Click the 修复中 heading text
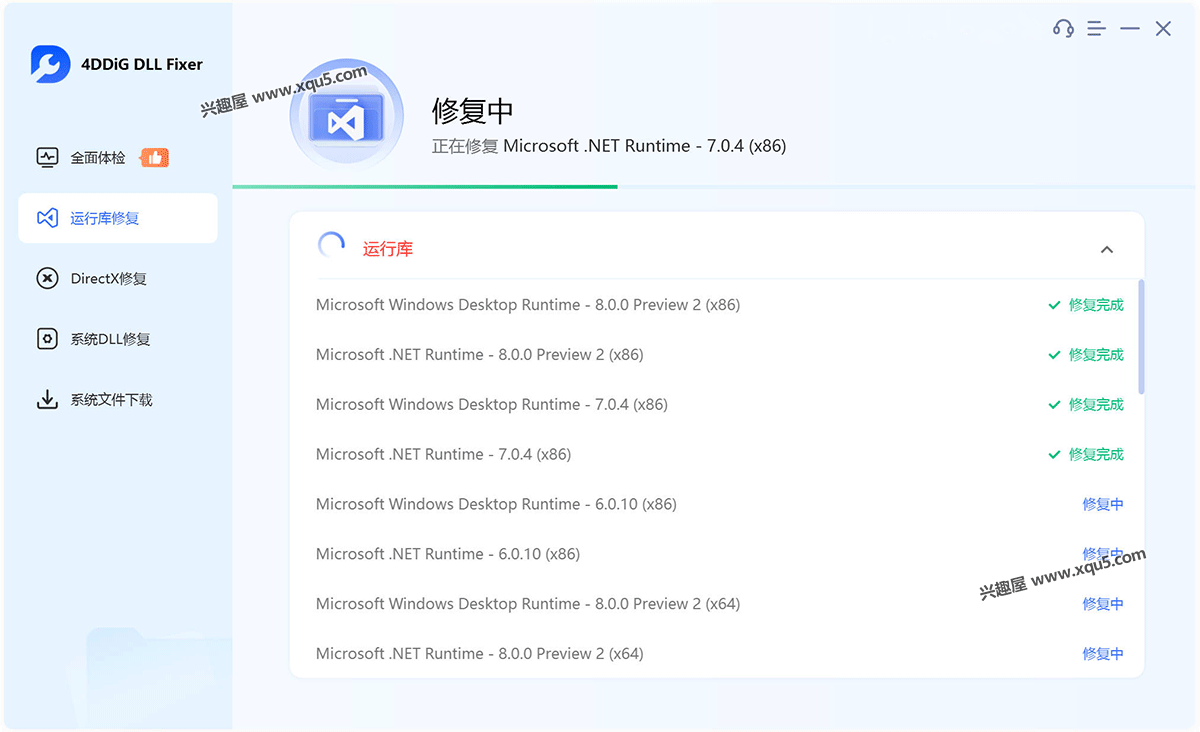 [473, 109]
